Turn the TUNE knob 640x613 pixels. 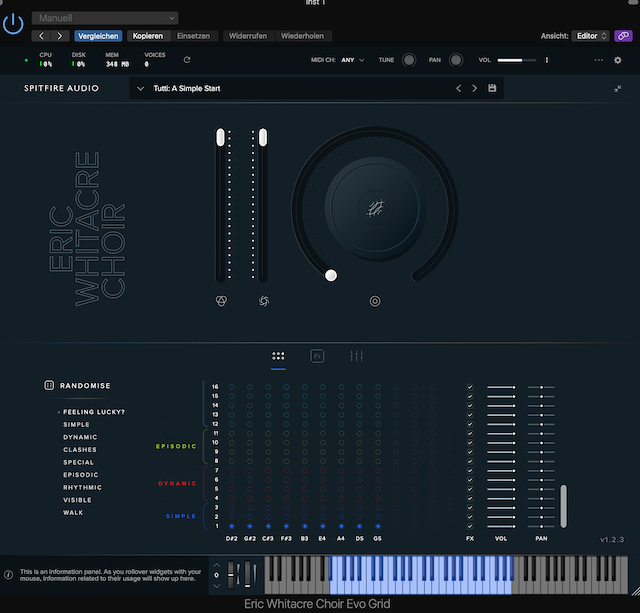pyautogui.click(x=409, y=60)
